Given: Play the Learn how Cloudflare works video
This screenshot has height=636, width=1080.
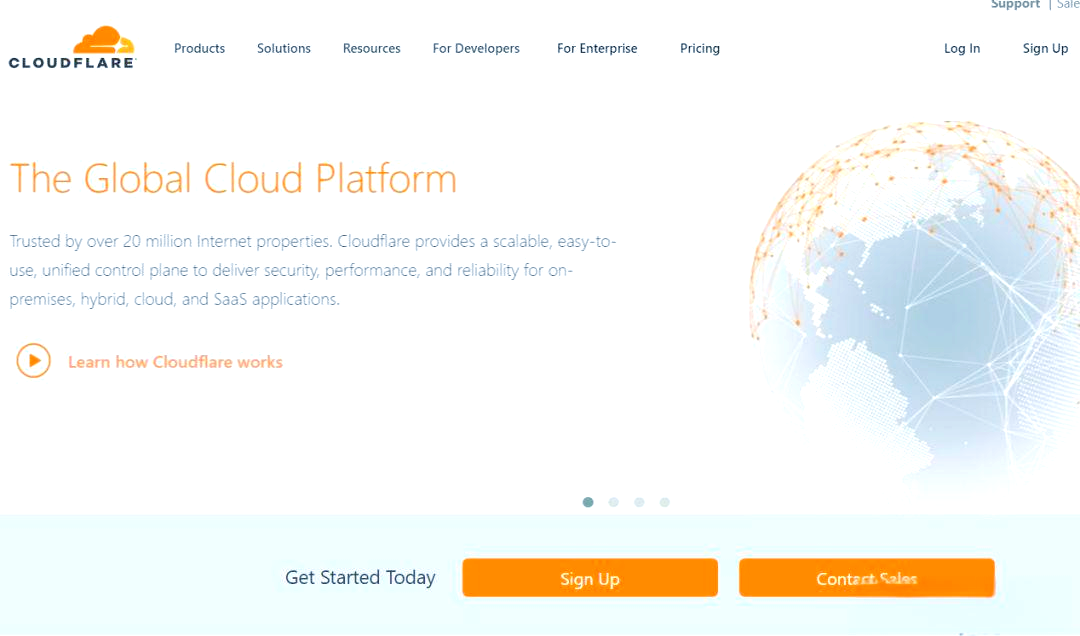Looking at the screenshot, I should (x=34, y=360).
